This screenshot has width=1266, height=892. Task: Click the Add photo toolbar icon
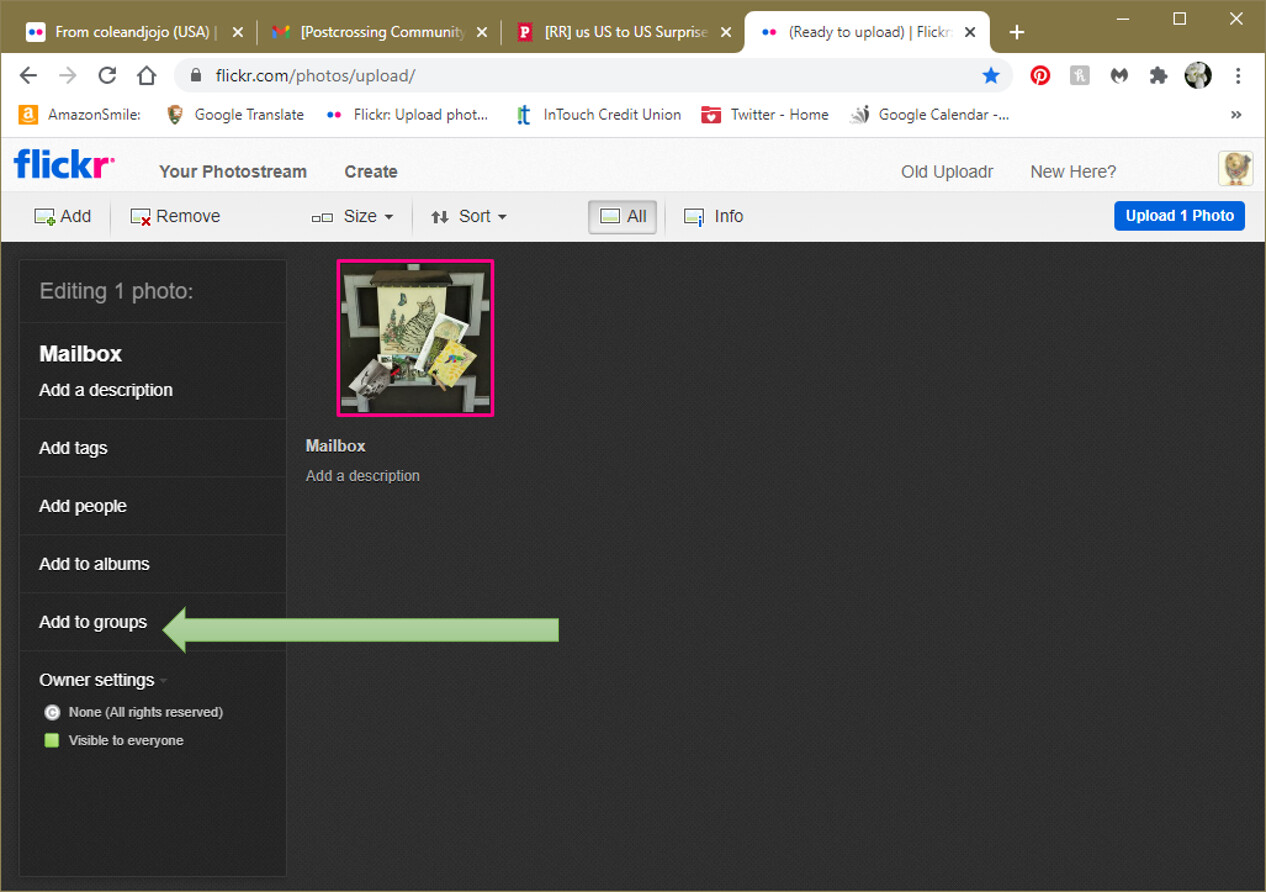pos(45,217)
